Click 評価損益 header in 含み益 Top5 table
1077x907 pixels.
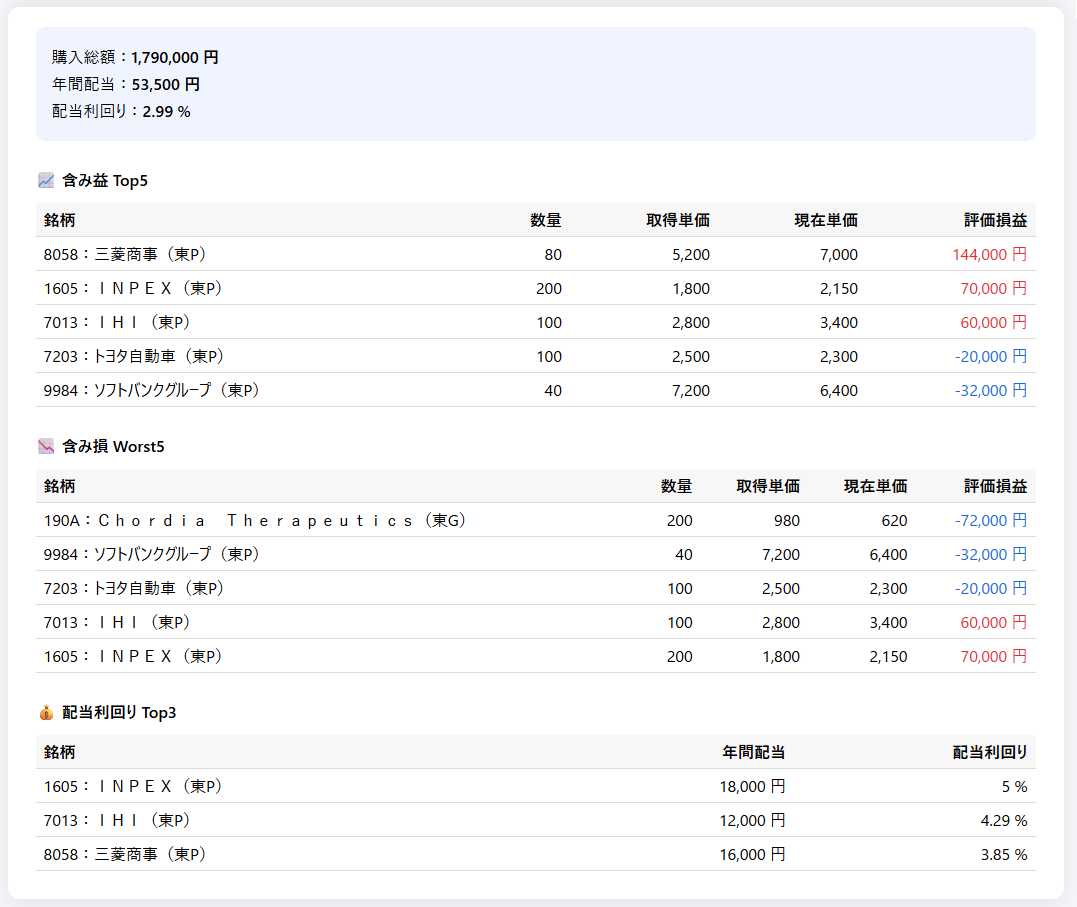tap(995, 221)
